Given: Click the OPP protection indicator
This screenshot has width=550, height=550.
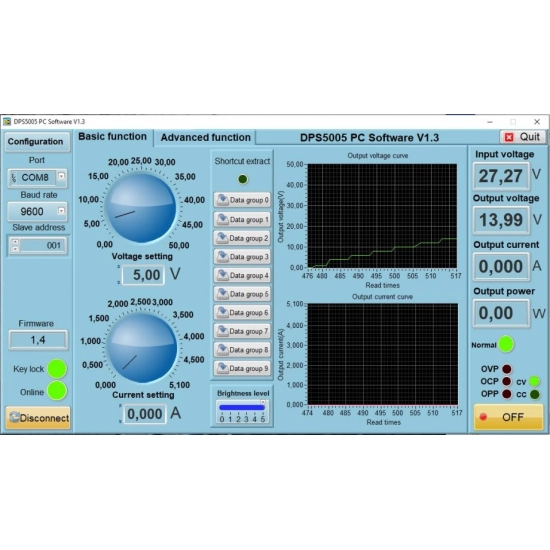Looking at the screenshot, I should (x=507, y=394).
